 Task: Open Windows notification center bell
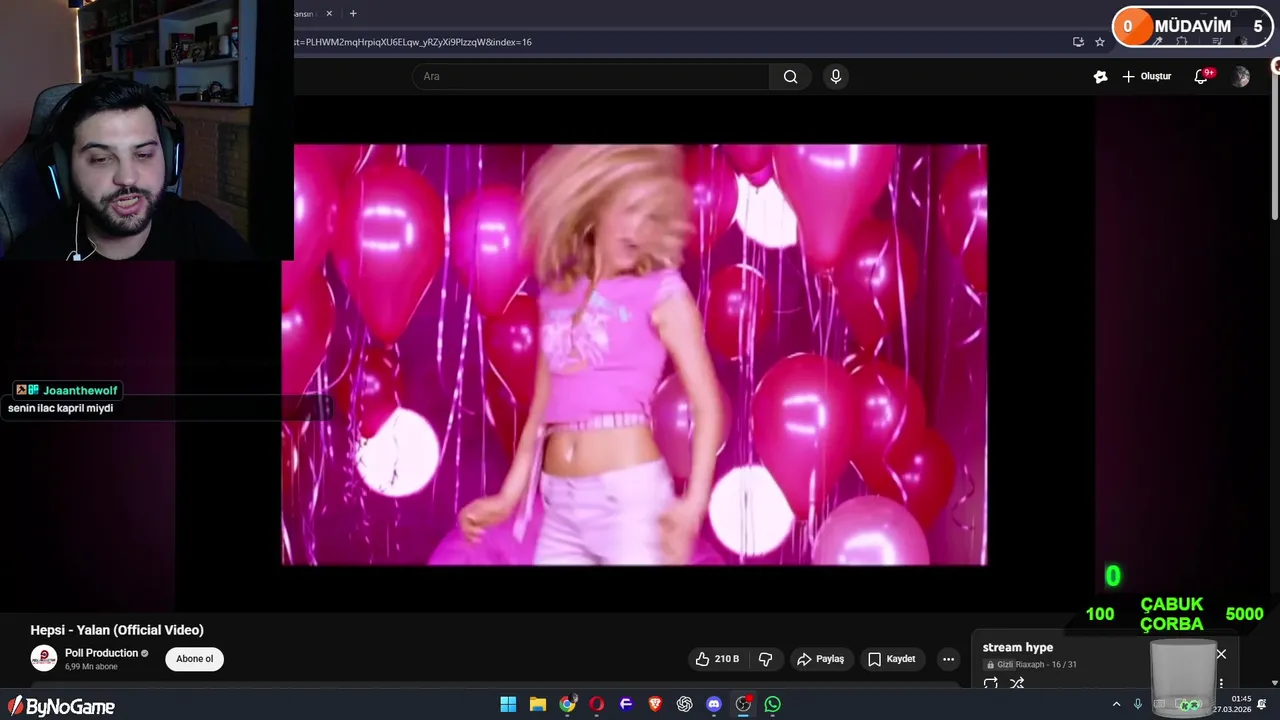coord(1262,704)
